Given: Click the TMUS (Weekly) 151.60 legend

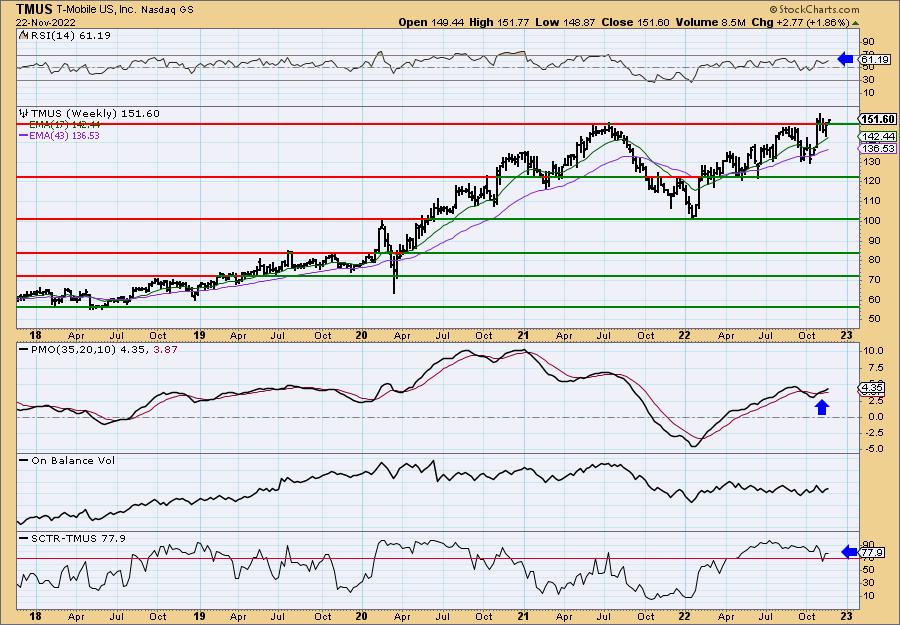Looking at the screenshot, I should point(95,114).
